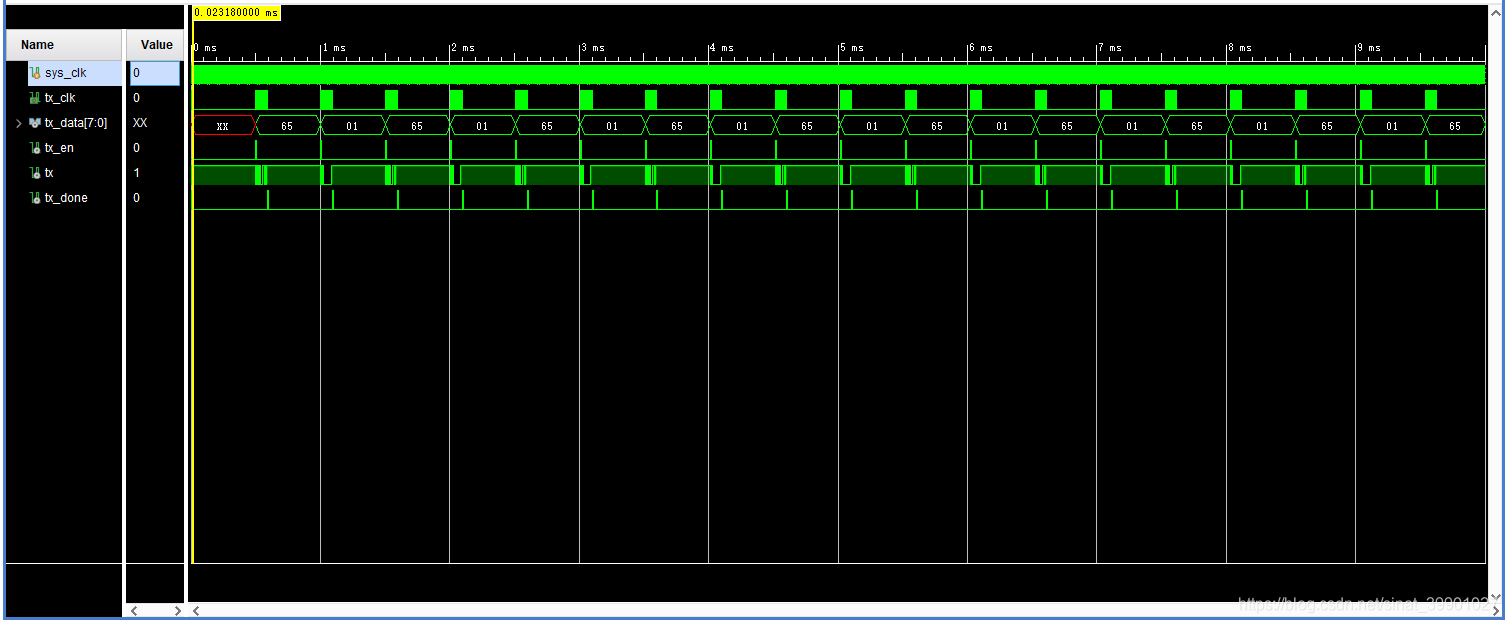
Task: Click the Name column header
Action: [64, 45]
